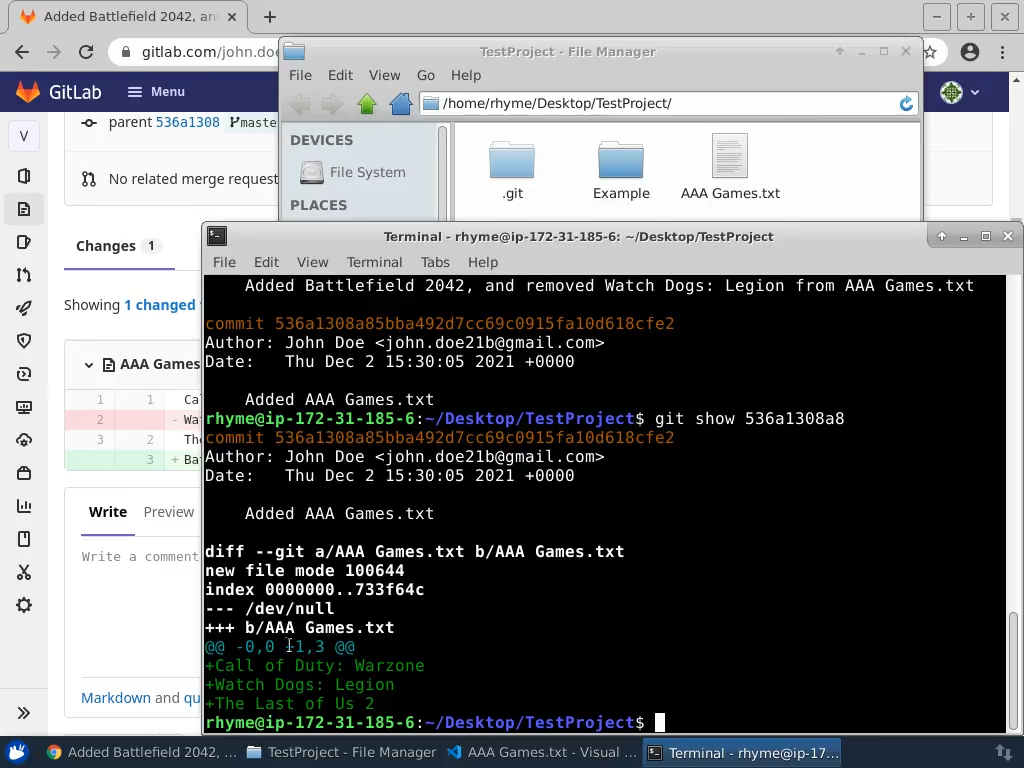The image size is (1024, 768).
Task: Open Terminal window File menu
Action: (x=224, y=262)
